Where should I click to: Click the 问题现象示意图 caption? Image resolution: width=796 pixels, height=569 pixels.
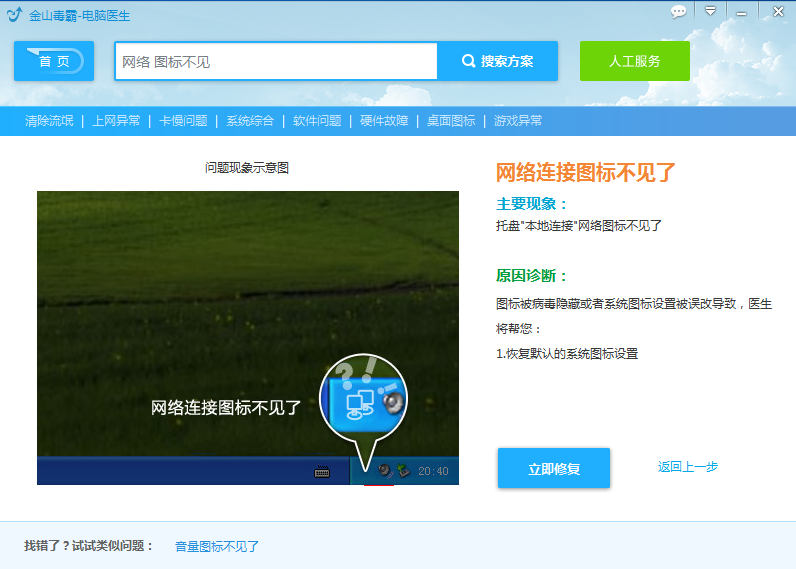coord(247,168)
